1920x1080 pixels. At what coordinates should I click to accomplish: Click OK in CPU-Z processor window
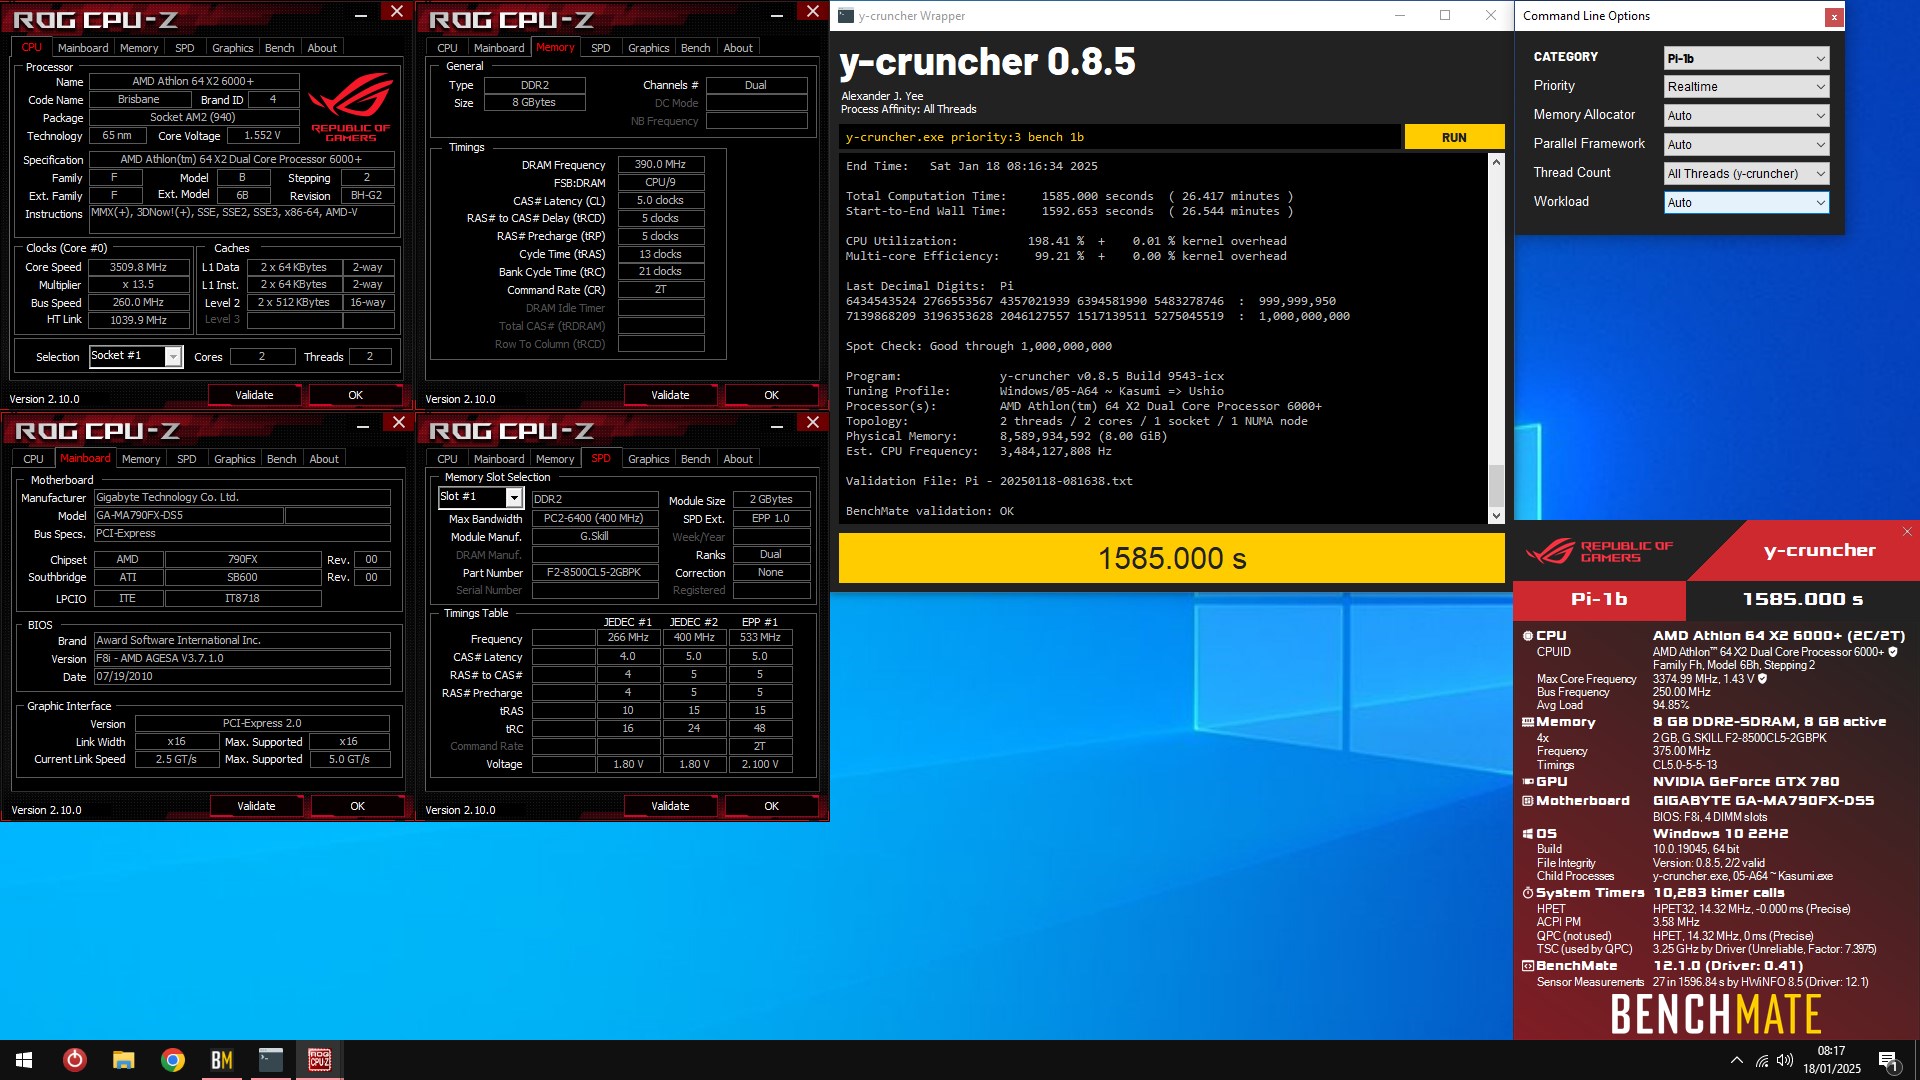(x=355, y=395)
